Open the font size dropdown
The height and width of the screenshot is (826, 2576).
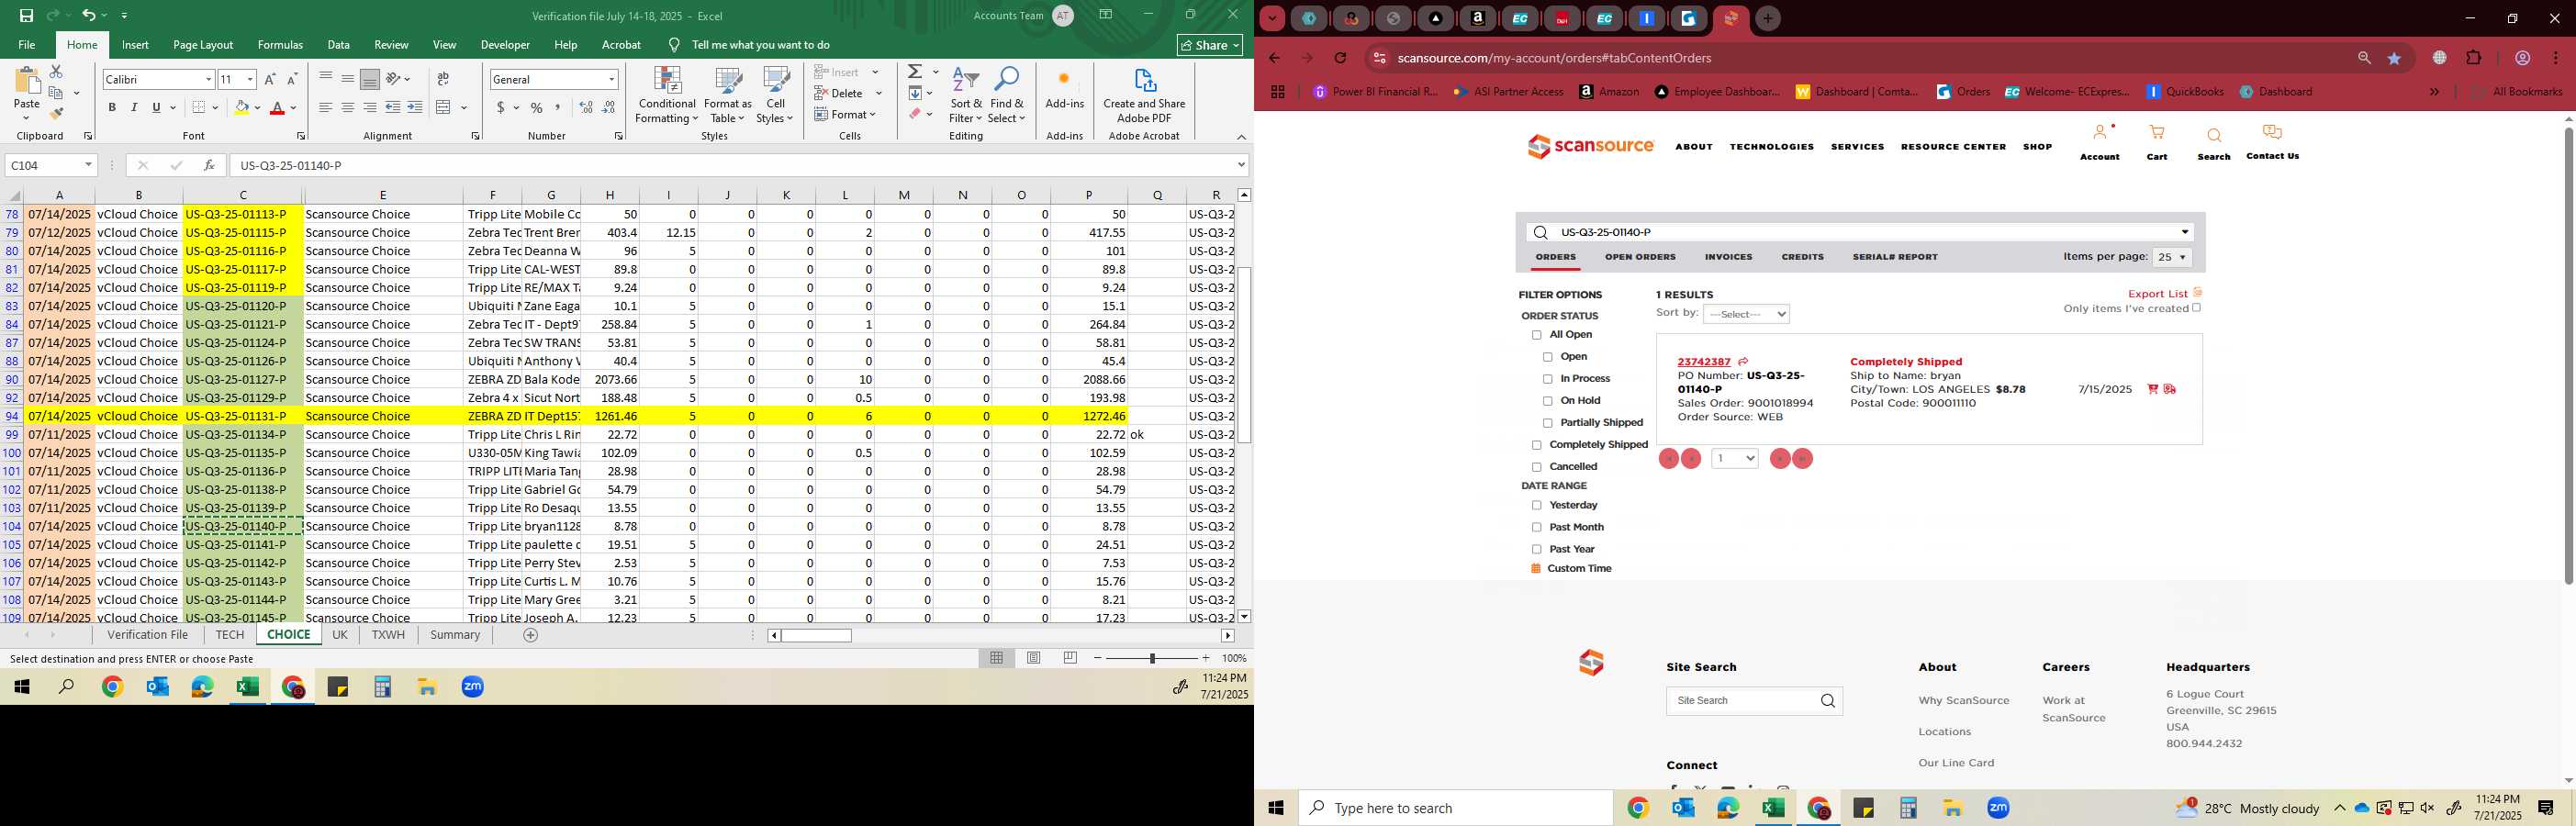250,79
